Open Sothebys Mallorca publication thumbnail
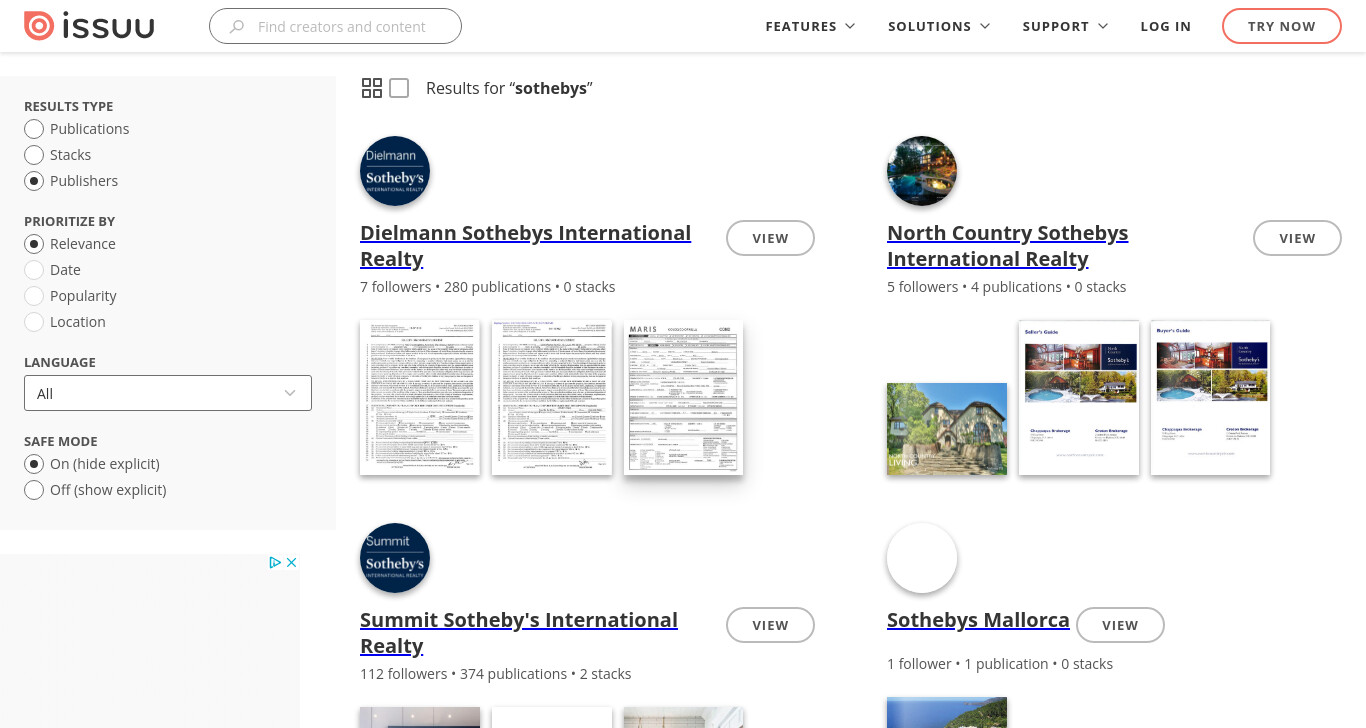The width and height of the screenshot is (1366, 728). point(947,712)
